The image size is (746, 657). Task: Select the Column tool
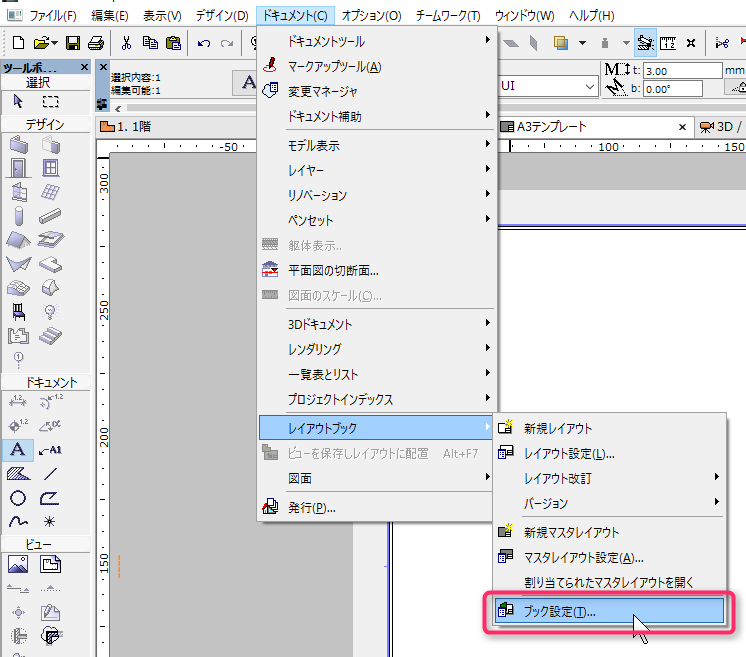click(19, 216)
